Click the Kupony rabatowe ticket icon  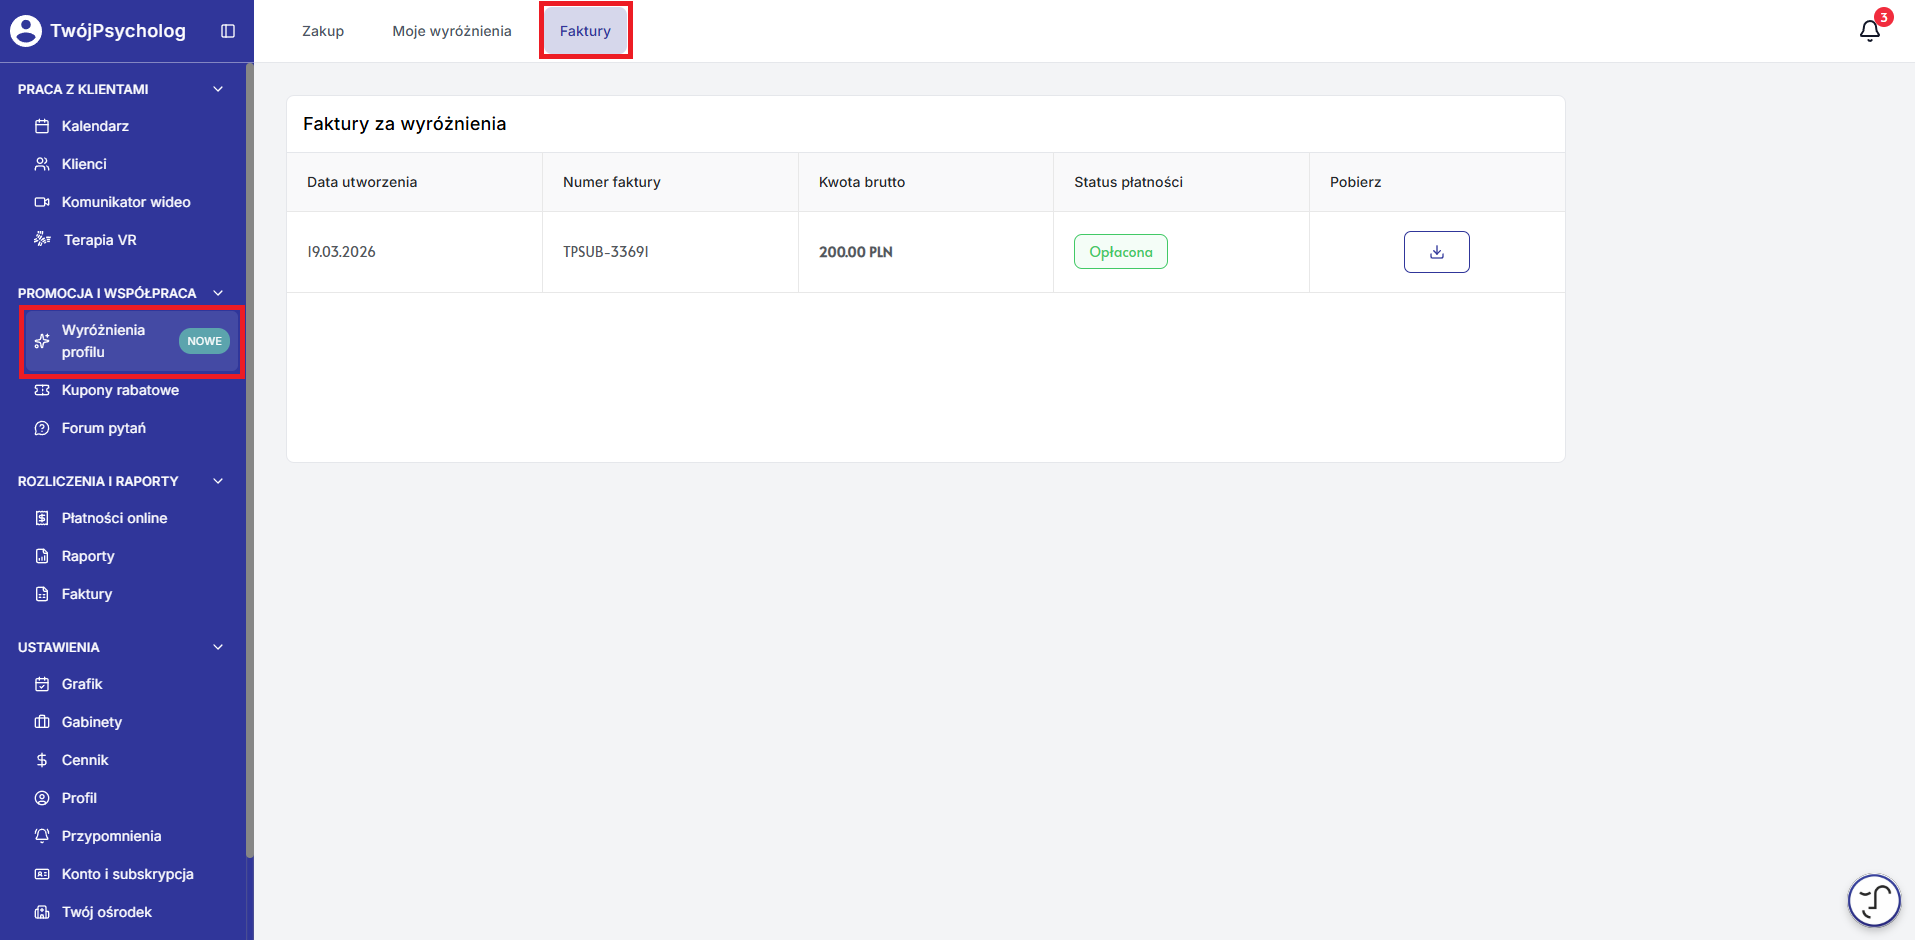point(42,390)
